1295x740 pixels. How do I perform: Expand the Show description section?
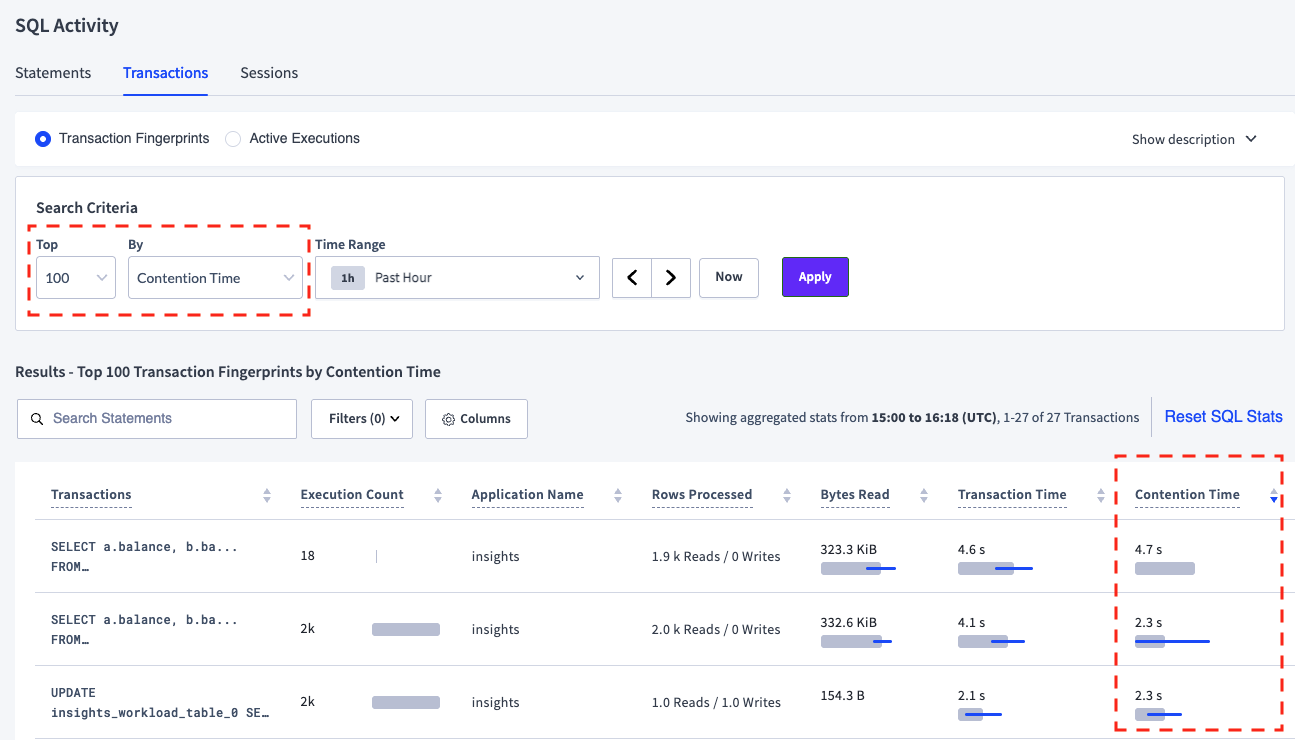tap(1194, 139)
